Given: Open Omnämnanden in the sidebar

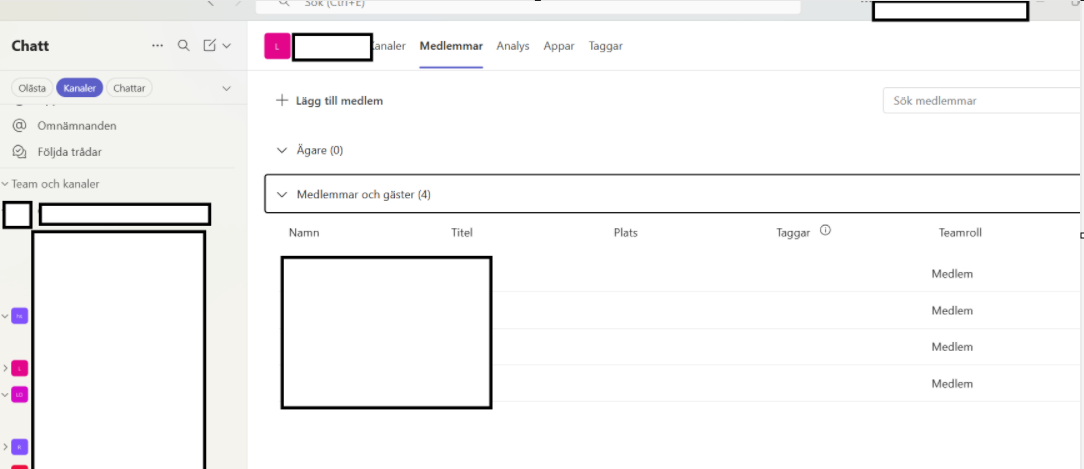Looking at the screenshot, I should pyautogui.click(x=77, y=126).
